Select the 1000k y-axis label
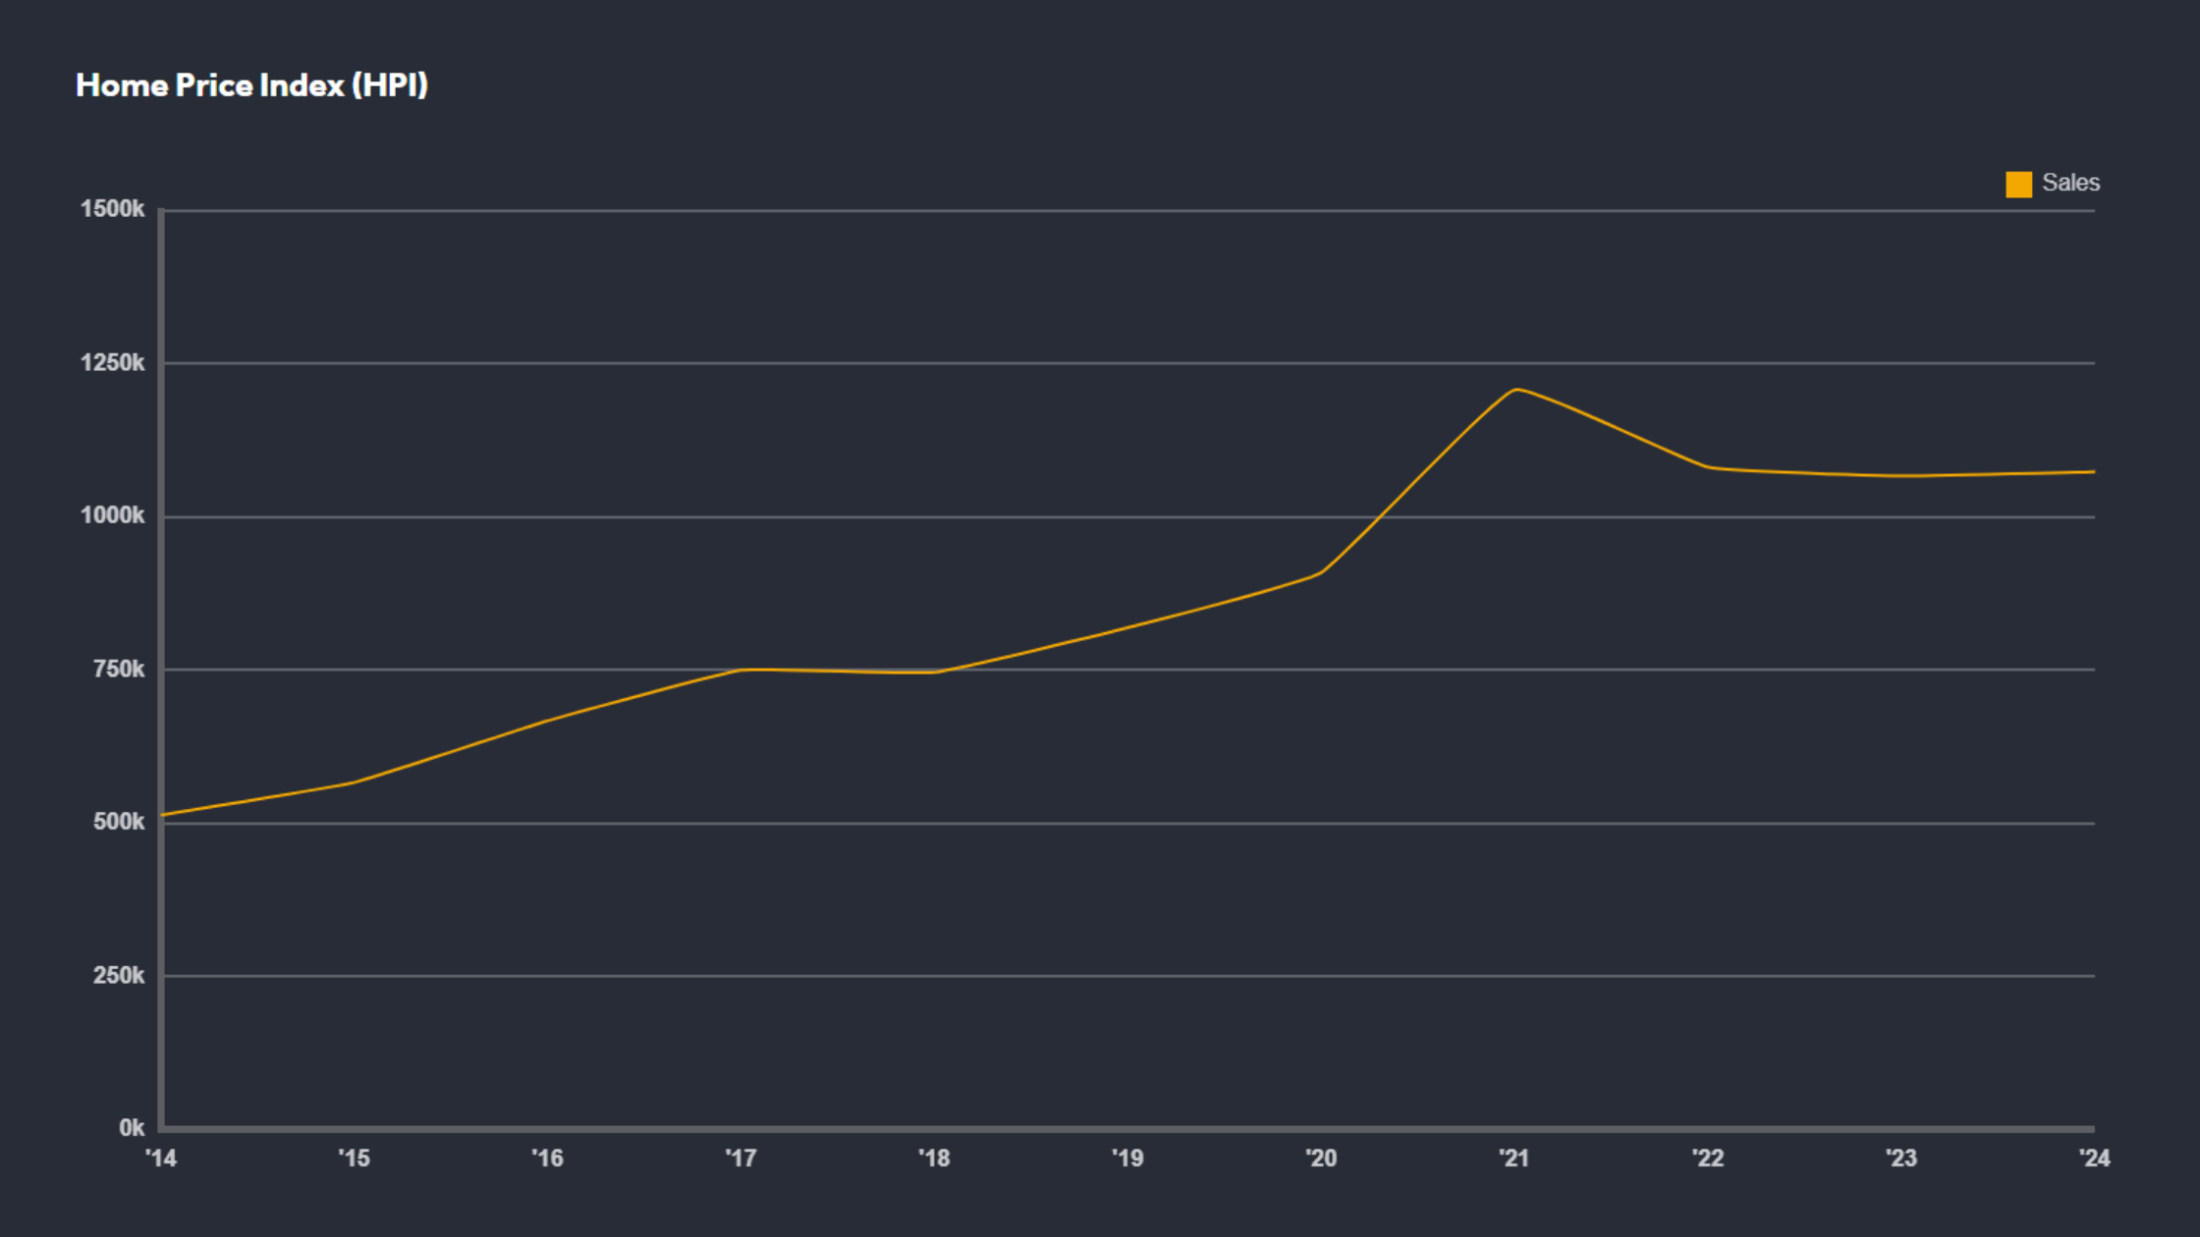The image size is (2200, 1237). 112,516
